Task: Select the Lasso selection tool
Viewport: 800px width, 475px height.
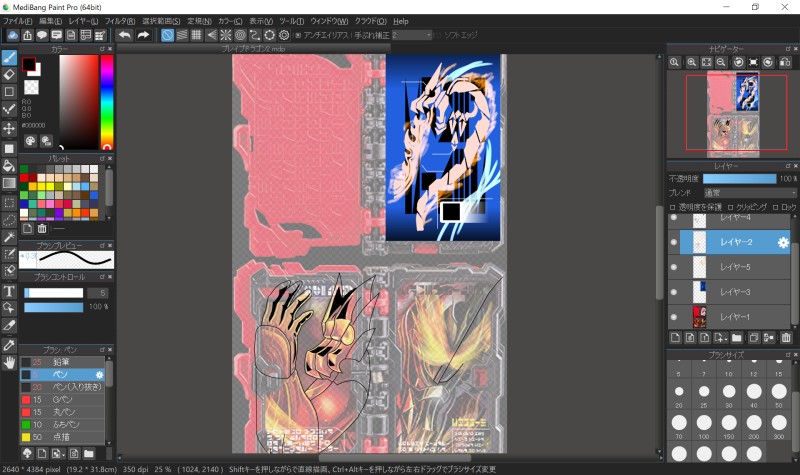Action: click(9, 220)
